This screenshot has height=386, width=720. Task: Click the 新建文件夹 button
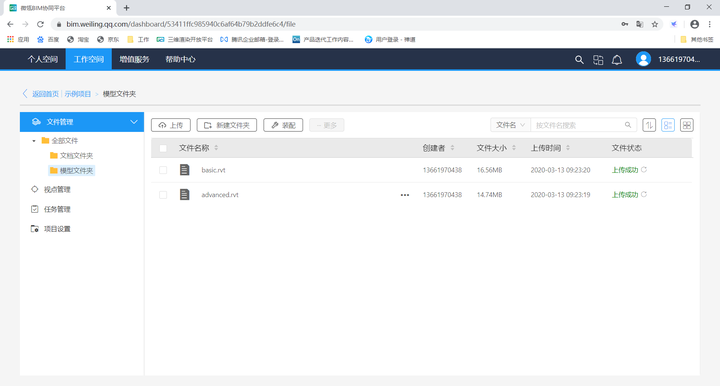click(x=227, y=125)
